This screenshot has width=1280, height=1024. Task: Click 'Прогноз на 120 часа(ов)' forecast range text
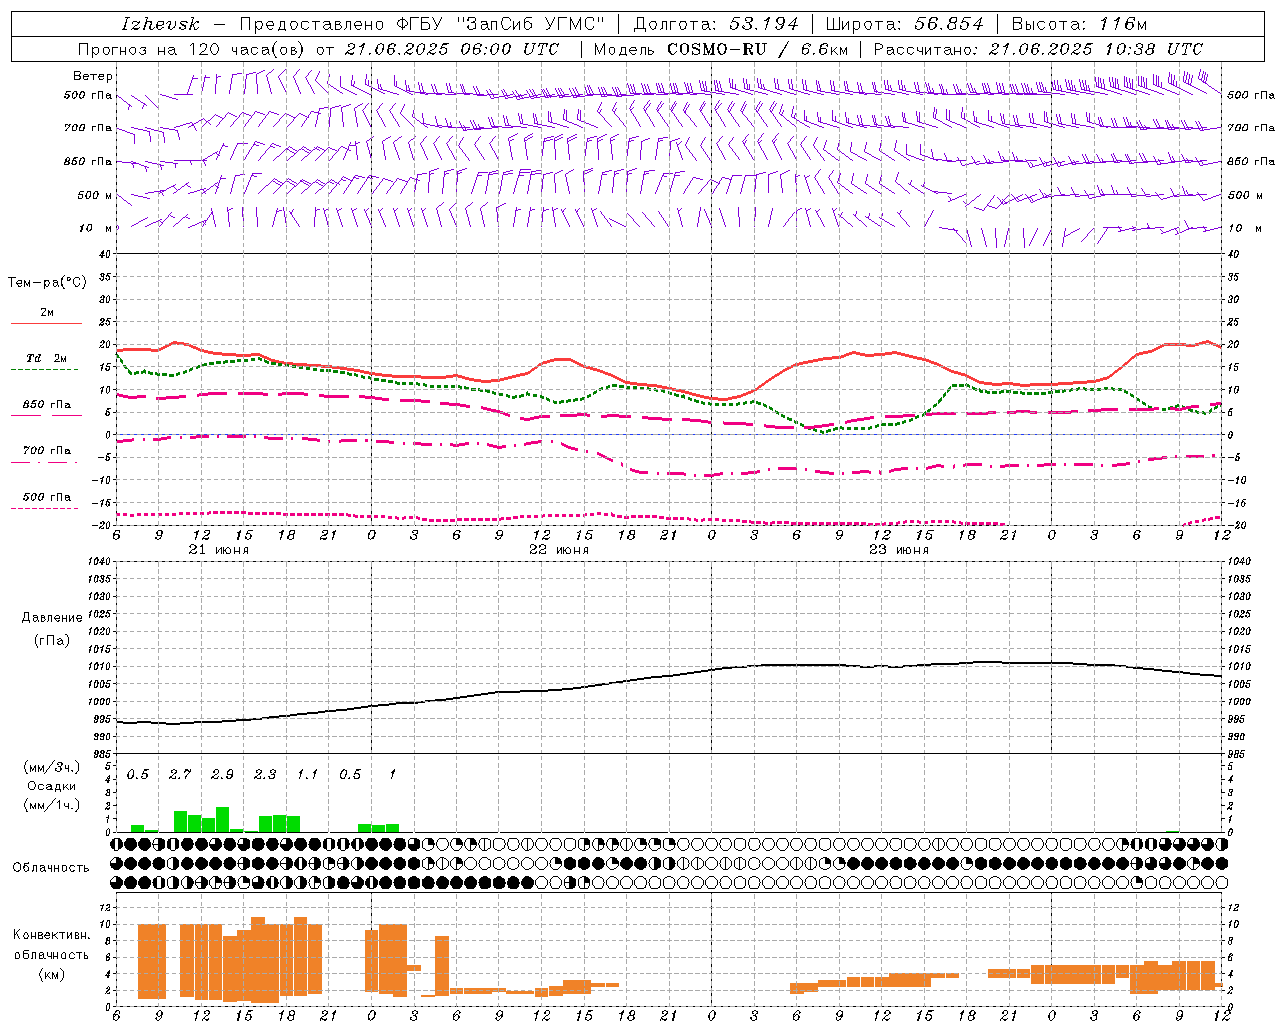192,49
